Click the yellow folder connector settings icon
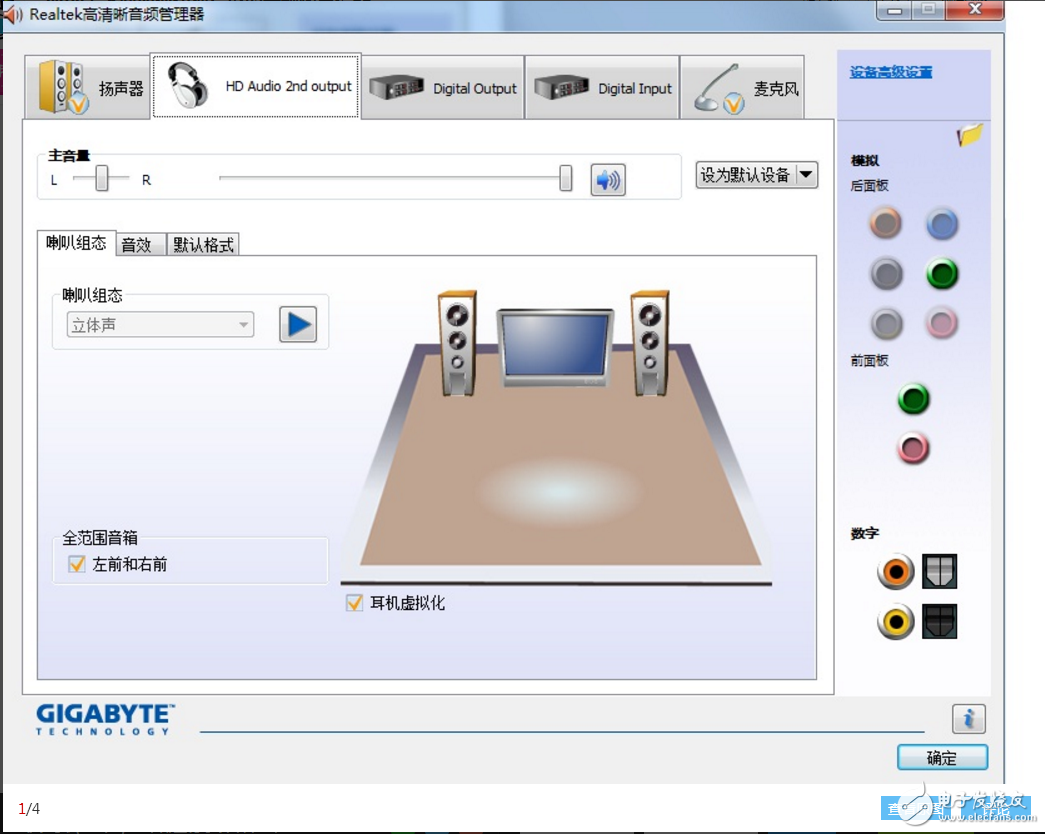The image size is (1045, 834). coord(969,135)
